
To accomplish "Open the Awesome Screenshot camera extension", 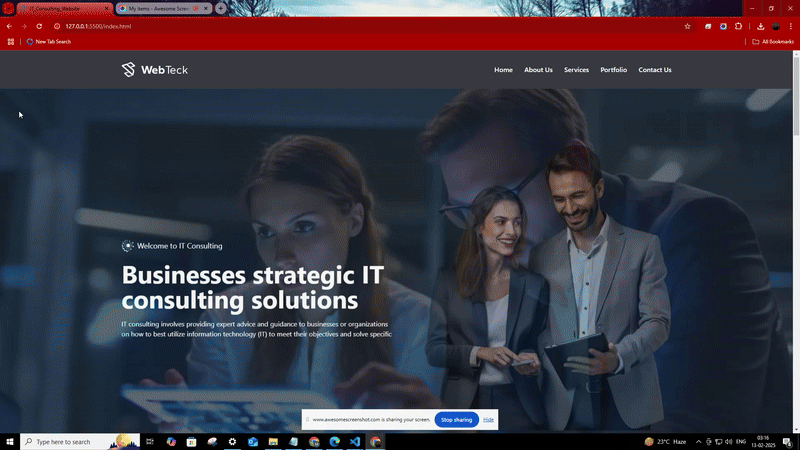I will (x=723, y=26).
